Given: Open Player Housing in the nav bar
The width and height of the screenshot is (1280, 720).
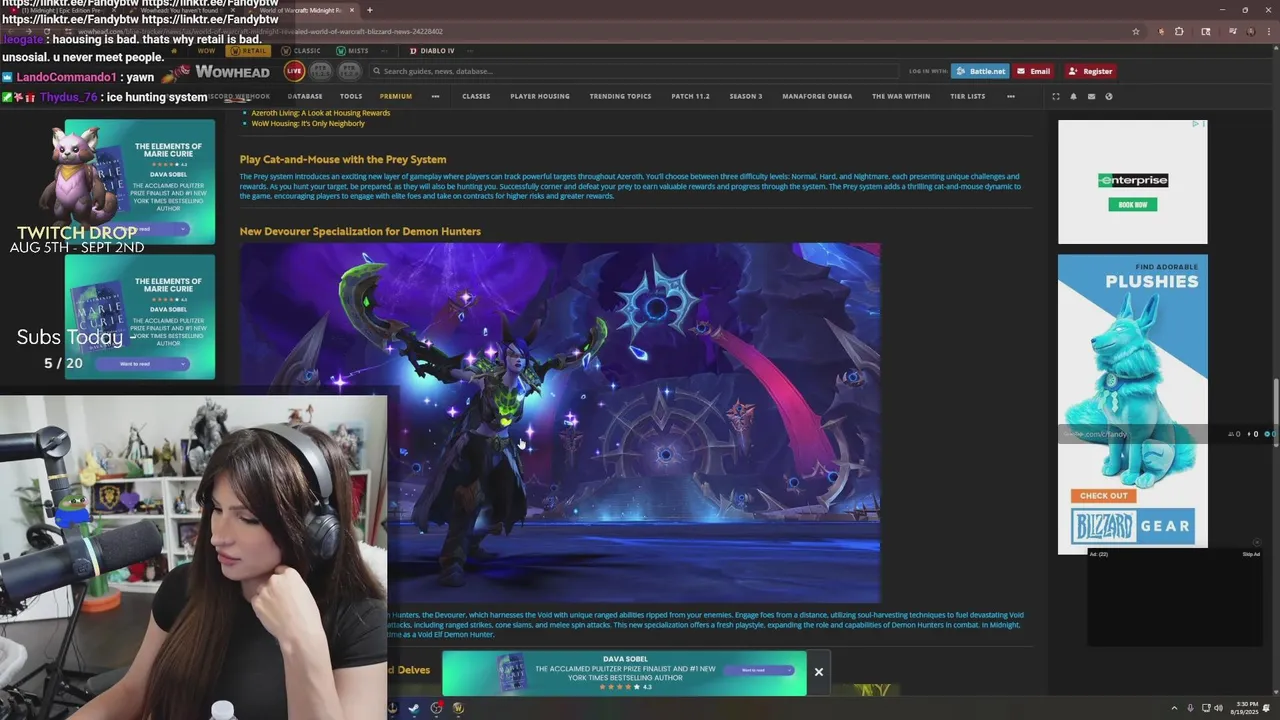Looking at the screenshot, I should (x=540, y=96).
